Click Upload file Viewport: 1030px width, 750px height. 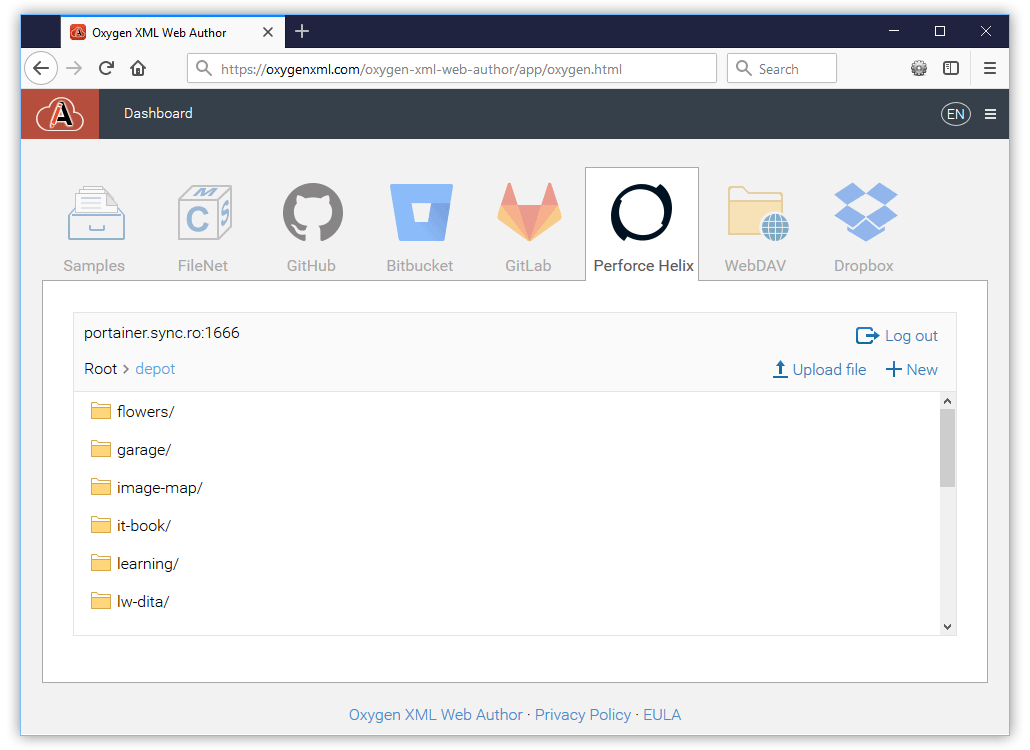click(x=820, y=370)
